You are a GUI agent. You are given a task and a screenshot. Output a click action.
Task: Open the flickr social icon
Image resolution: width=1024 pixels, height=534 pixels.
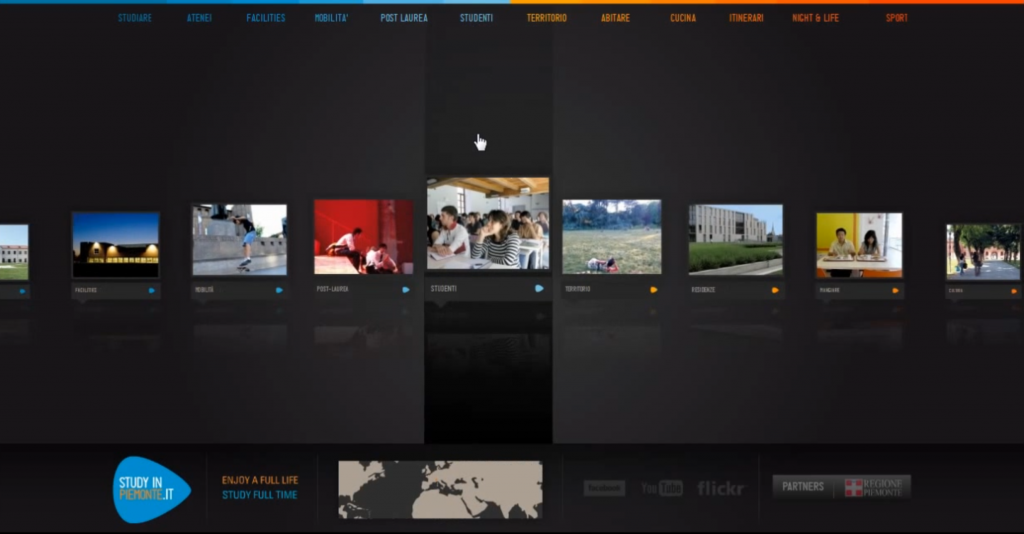tap(720, 488)
